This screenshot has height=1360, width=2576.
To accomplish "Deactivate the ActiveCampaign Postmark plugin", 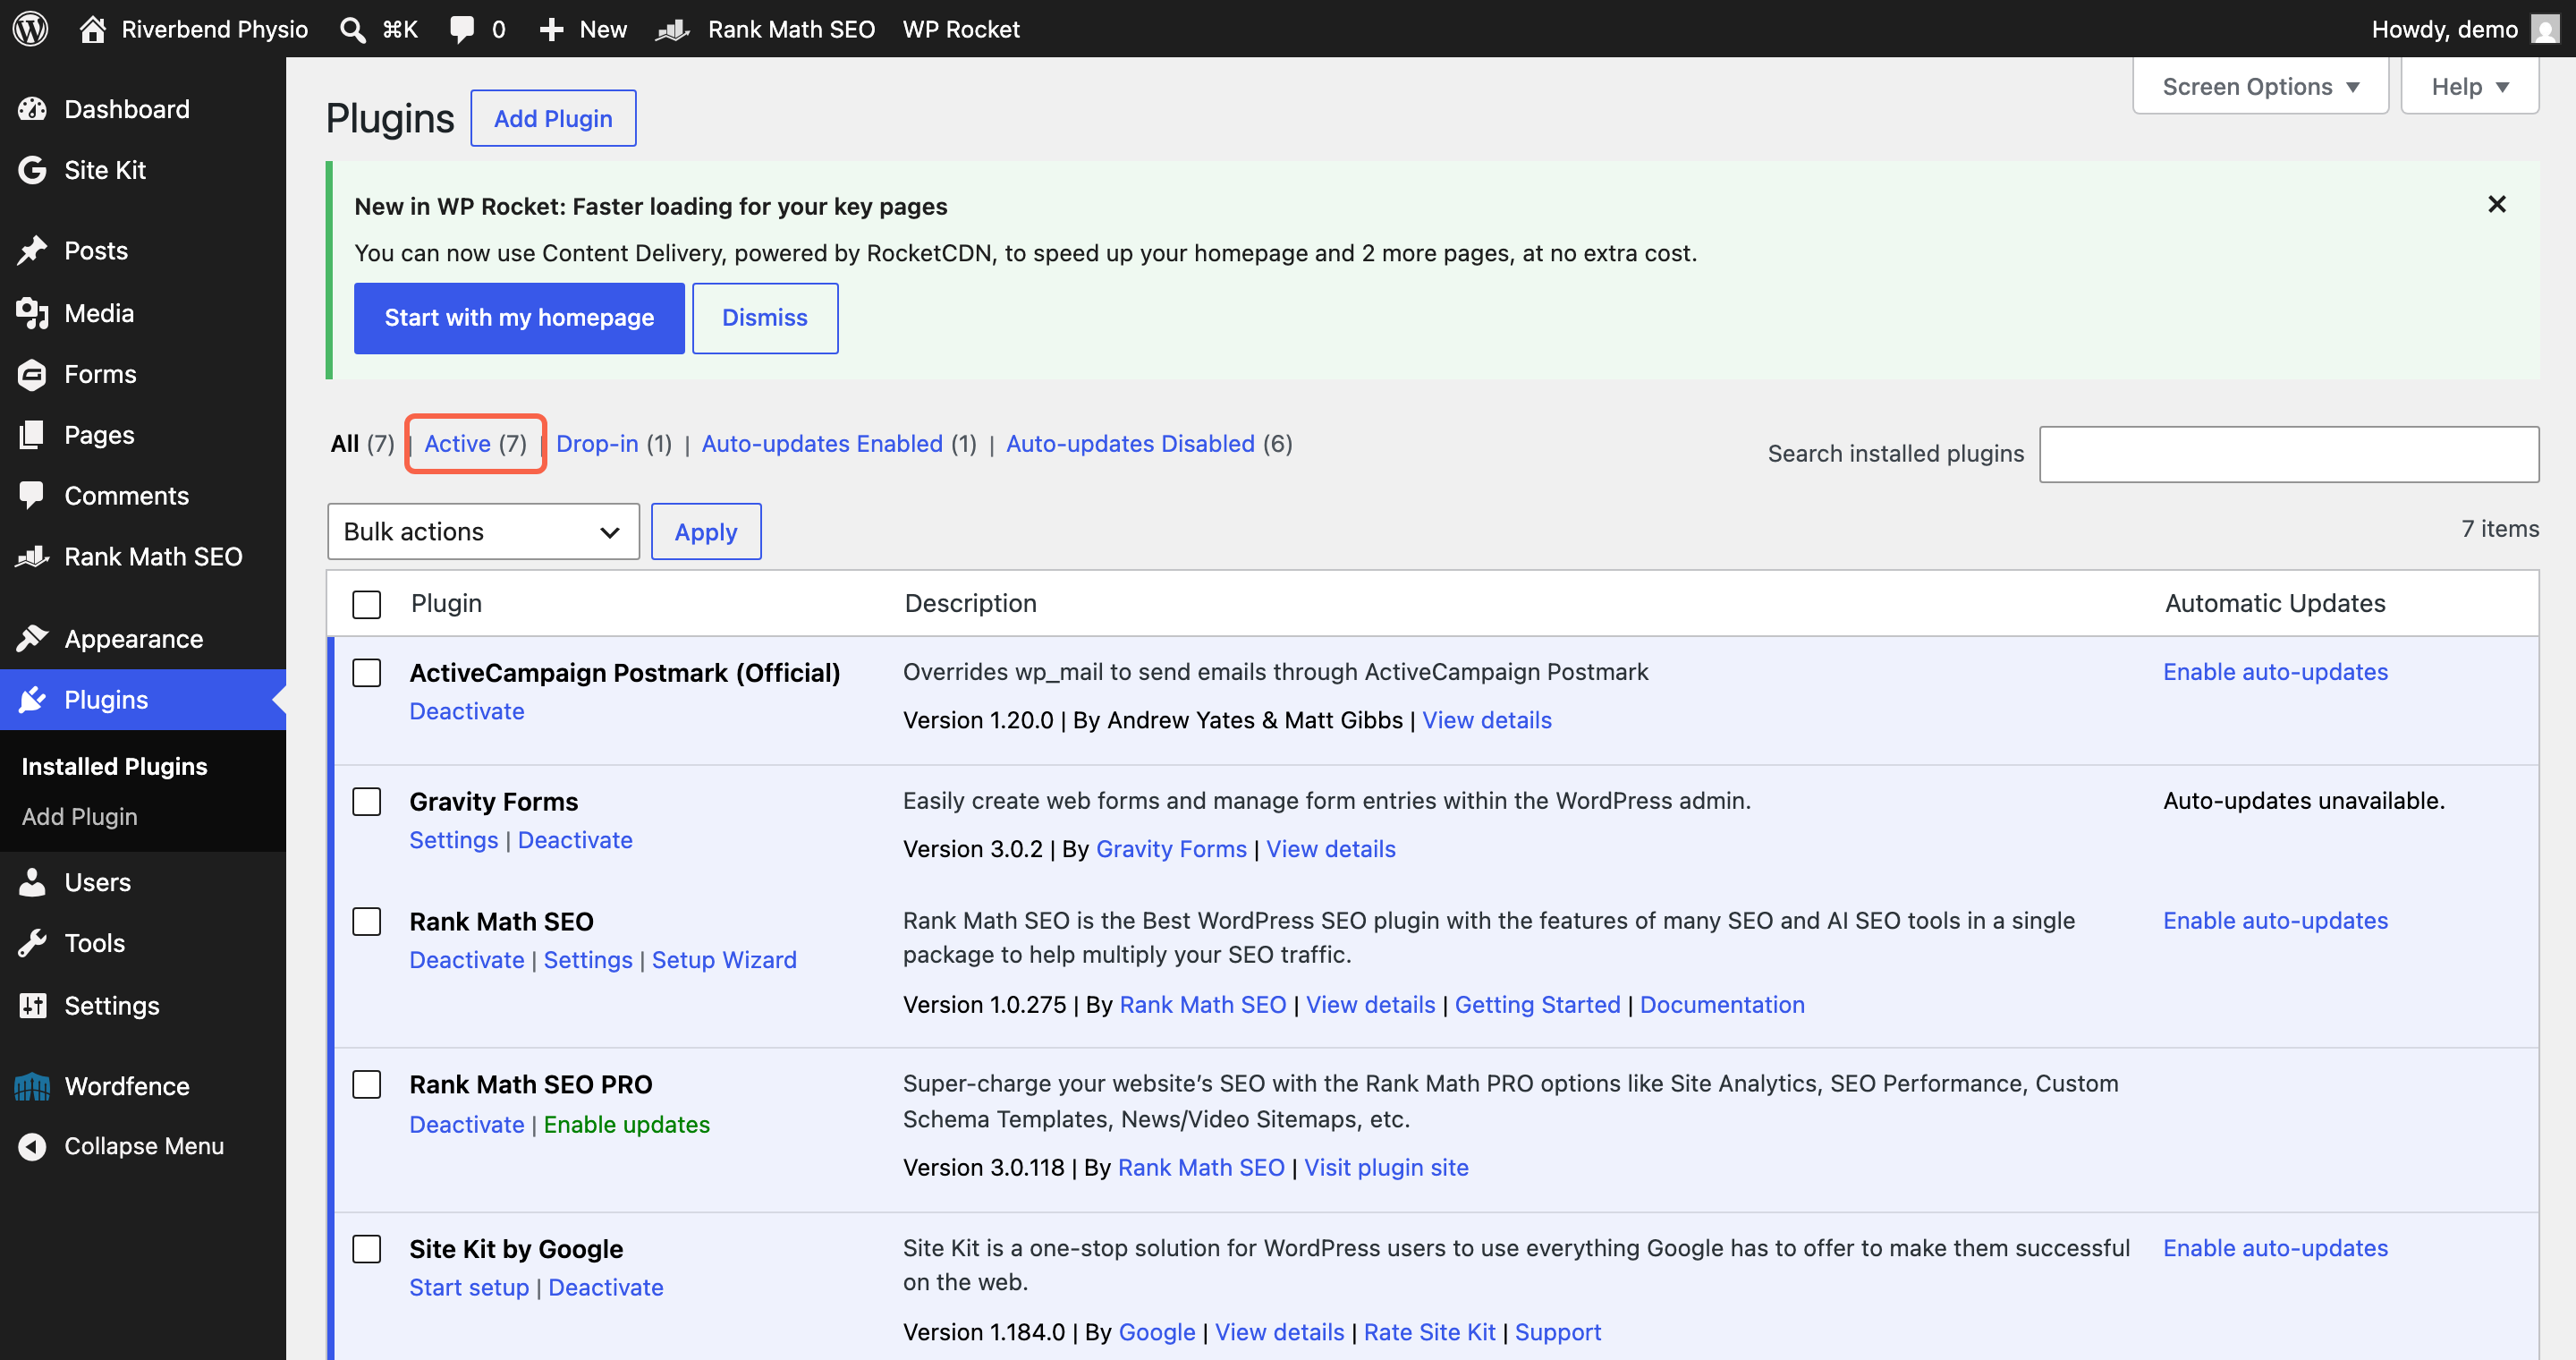I will coord(466,711).
